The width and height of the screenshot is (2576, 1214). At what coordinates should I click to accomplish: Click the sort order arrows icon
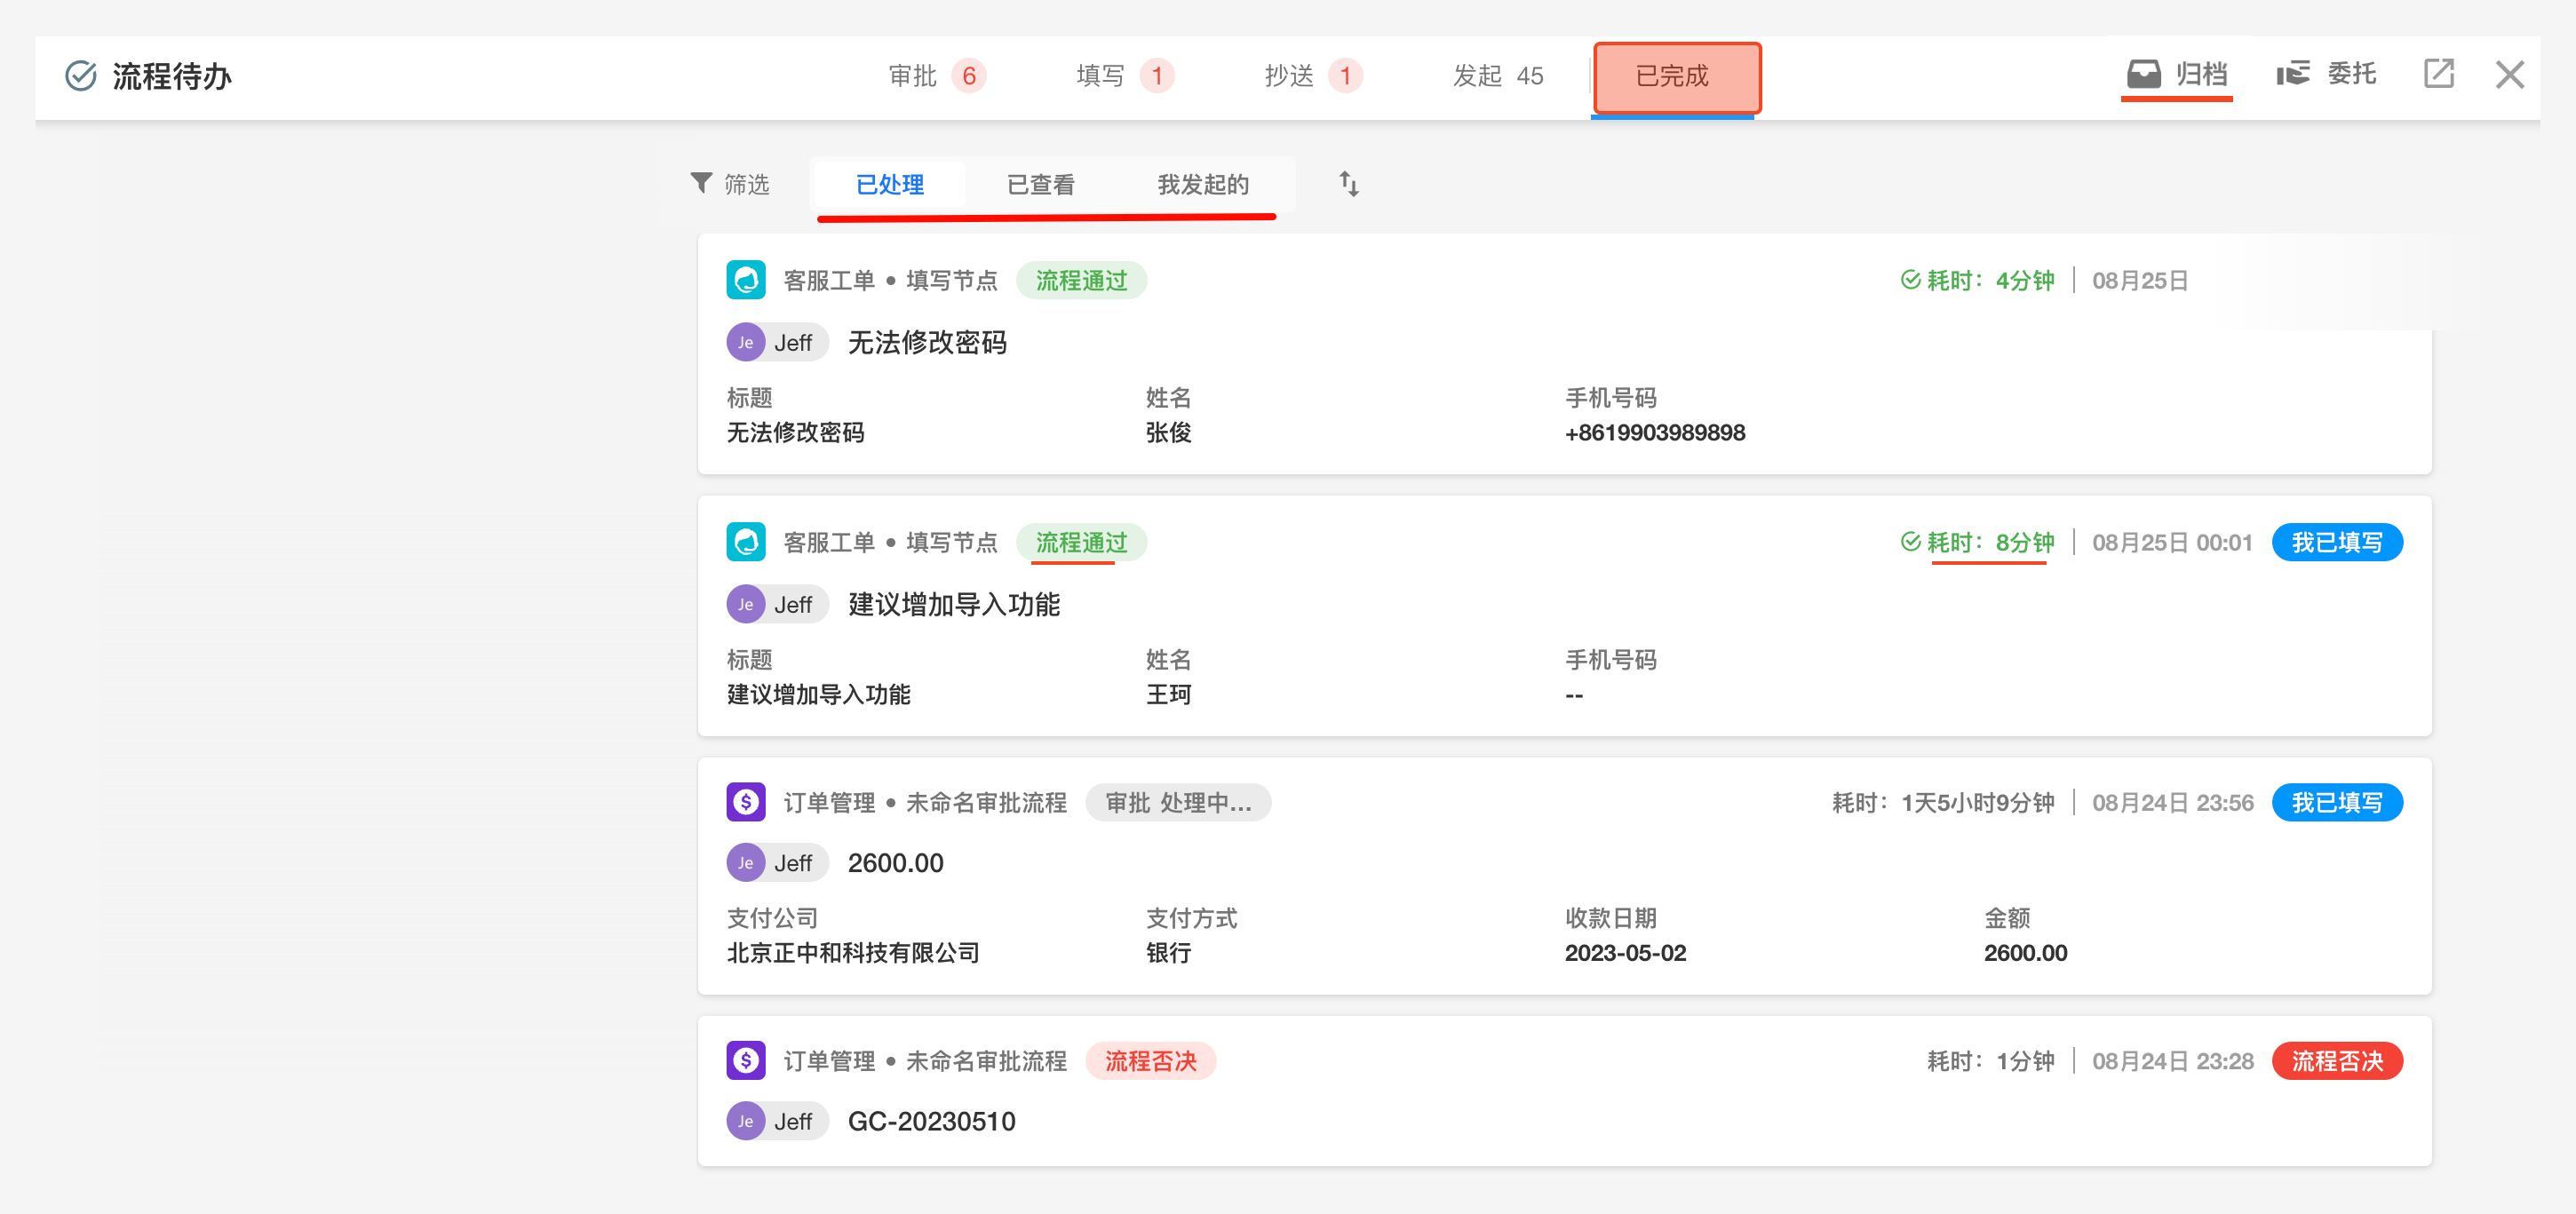click(1348, 184)
